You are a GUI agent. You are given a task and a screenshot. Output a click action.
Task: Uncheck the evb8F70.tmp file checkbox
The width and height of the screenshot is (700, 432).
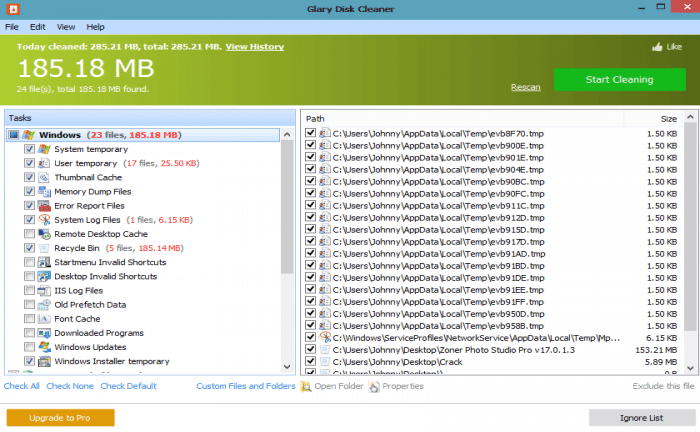[311, 132]
